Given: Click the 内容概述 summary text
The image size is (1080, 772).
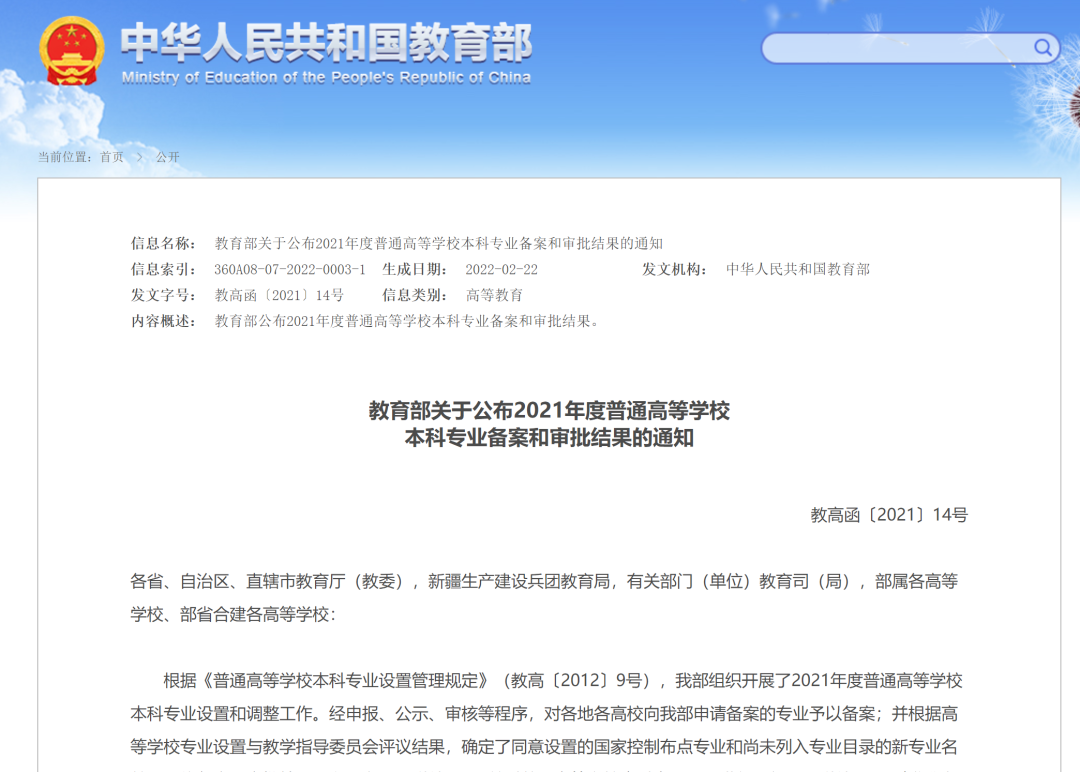Looking at the screenshot, I should [408, 321].
